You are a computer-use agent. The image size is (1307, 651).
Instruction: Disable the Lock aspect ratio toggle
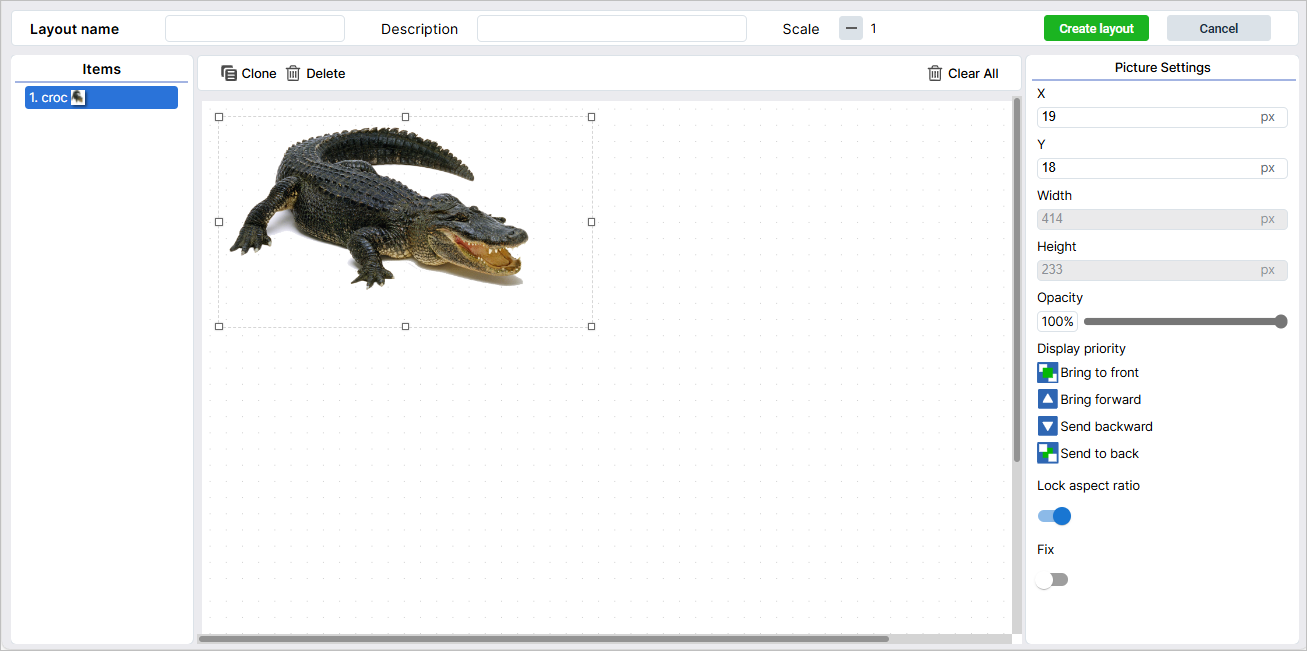(x=1054, y=516)
